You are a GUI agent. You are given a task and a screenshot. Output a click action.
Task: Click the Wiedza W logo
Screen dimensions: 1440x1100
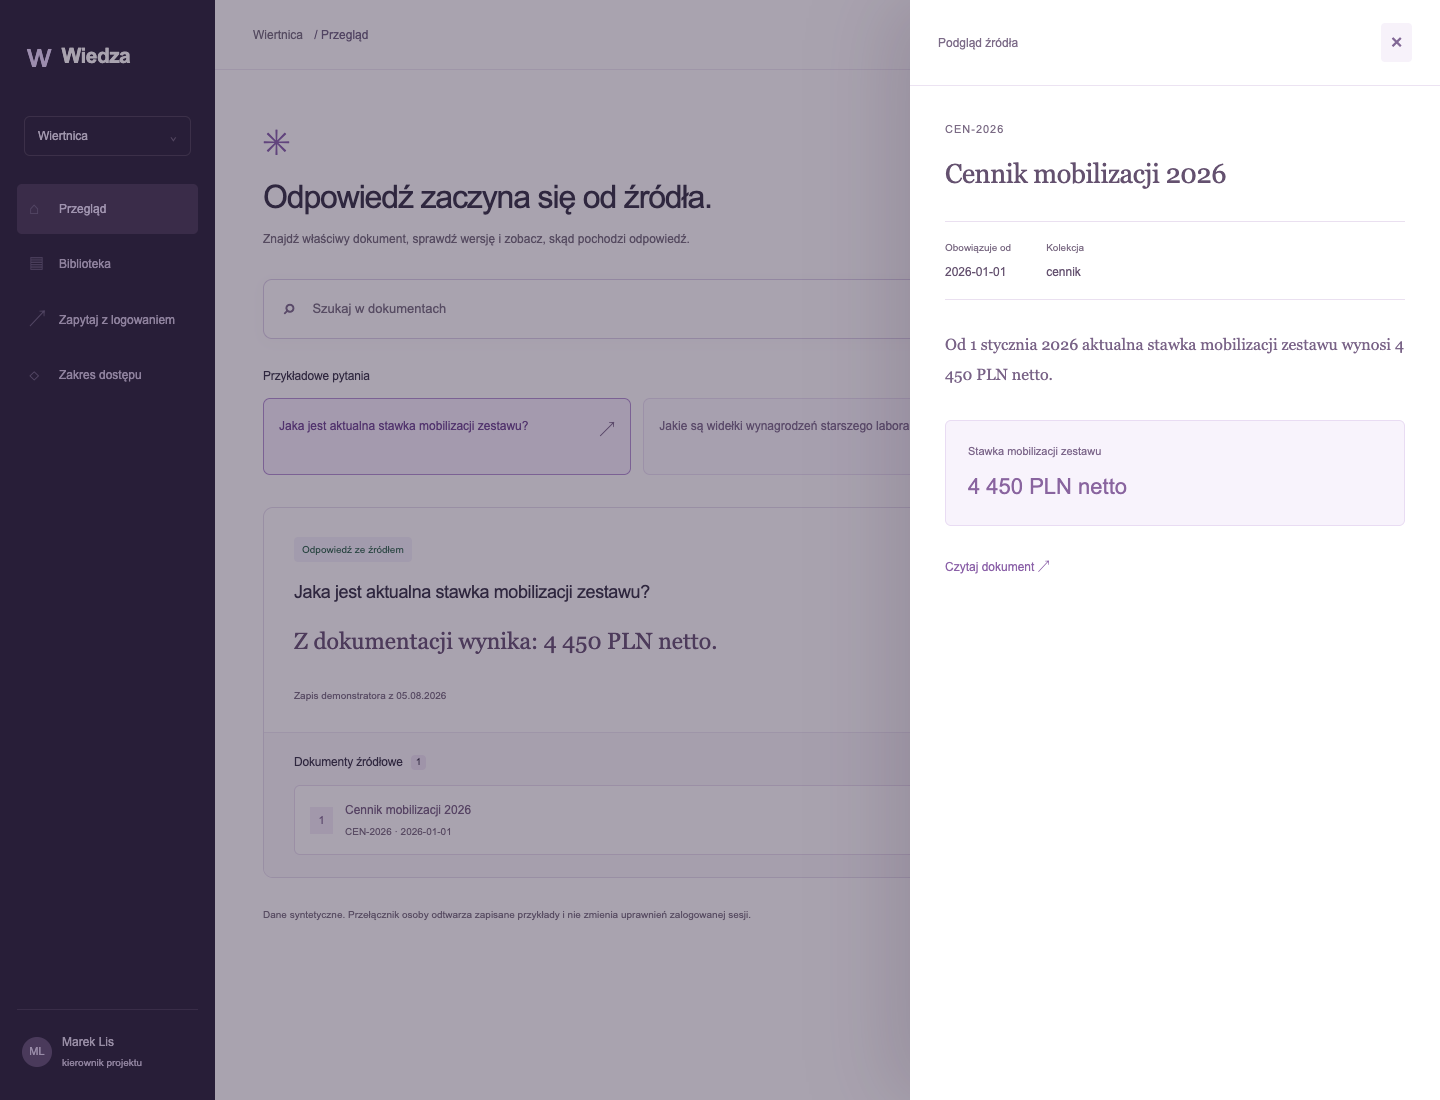point(39,57)
